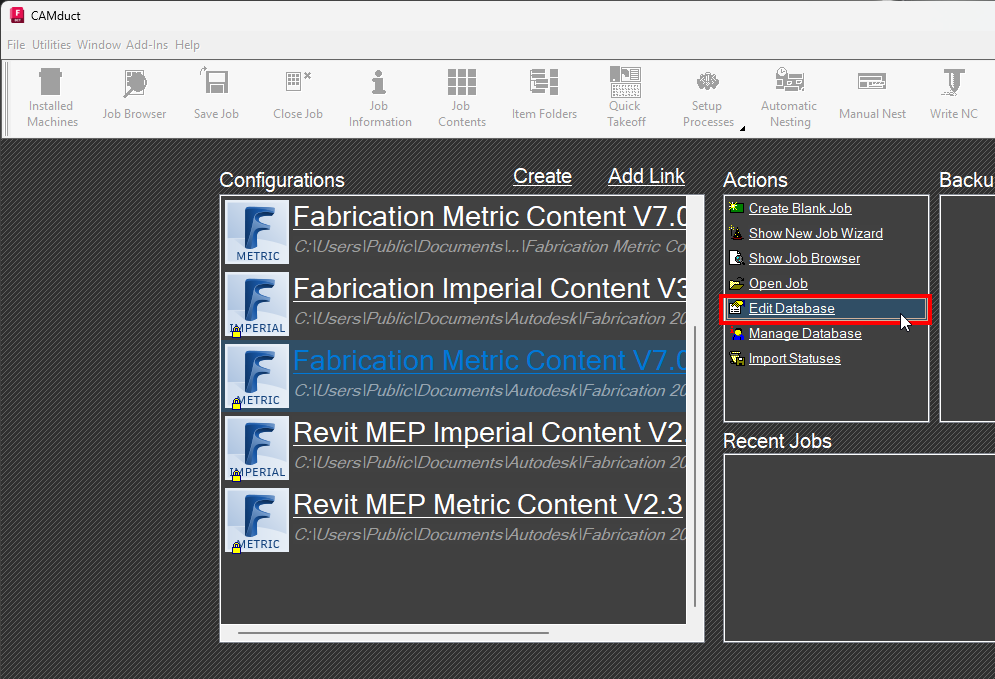This screenshot has width=995, height=679.
Task: Open the Add-Ins menu
Action: pyautogui.click(x=147, y=44)
